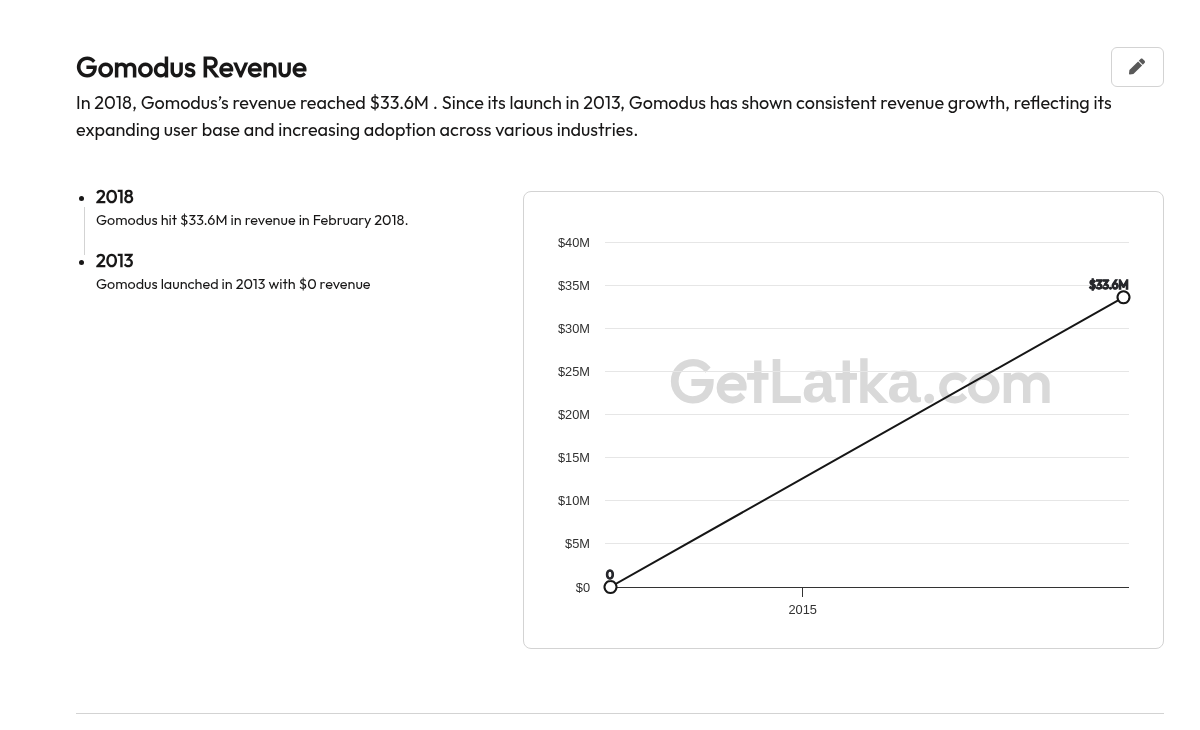Click the $20M y-axis label

coord(574,415)
